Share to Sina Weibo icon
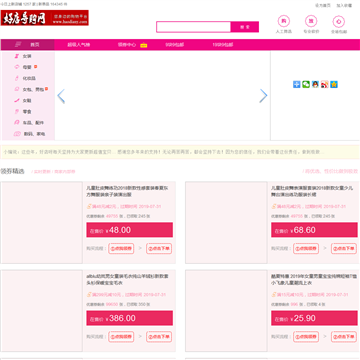The image size is (360, 360). tap(325, 84)
